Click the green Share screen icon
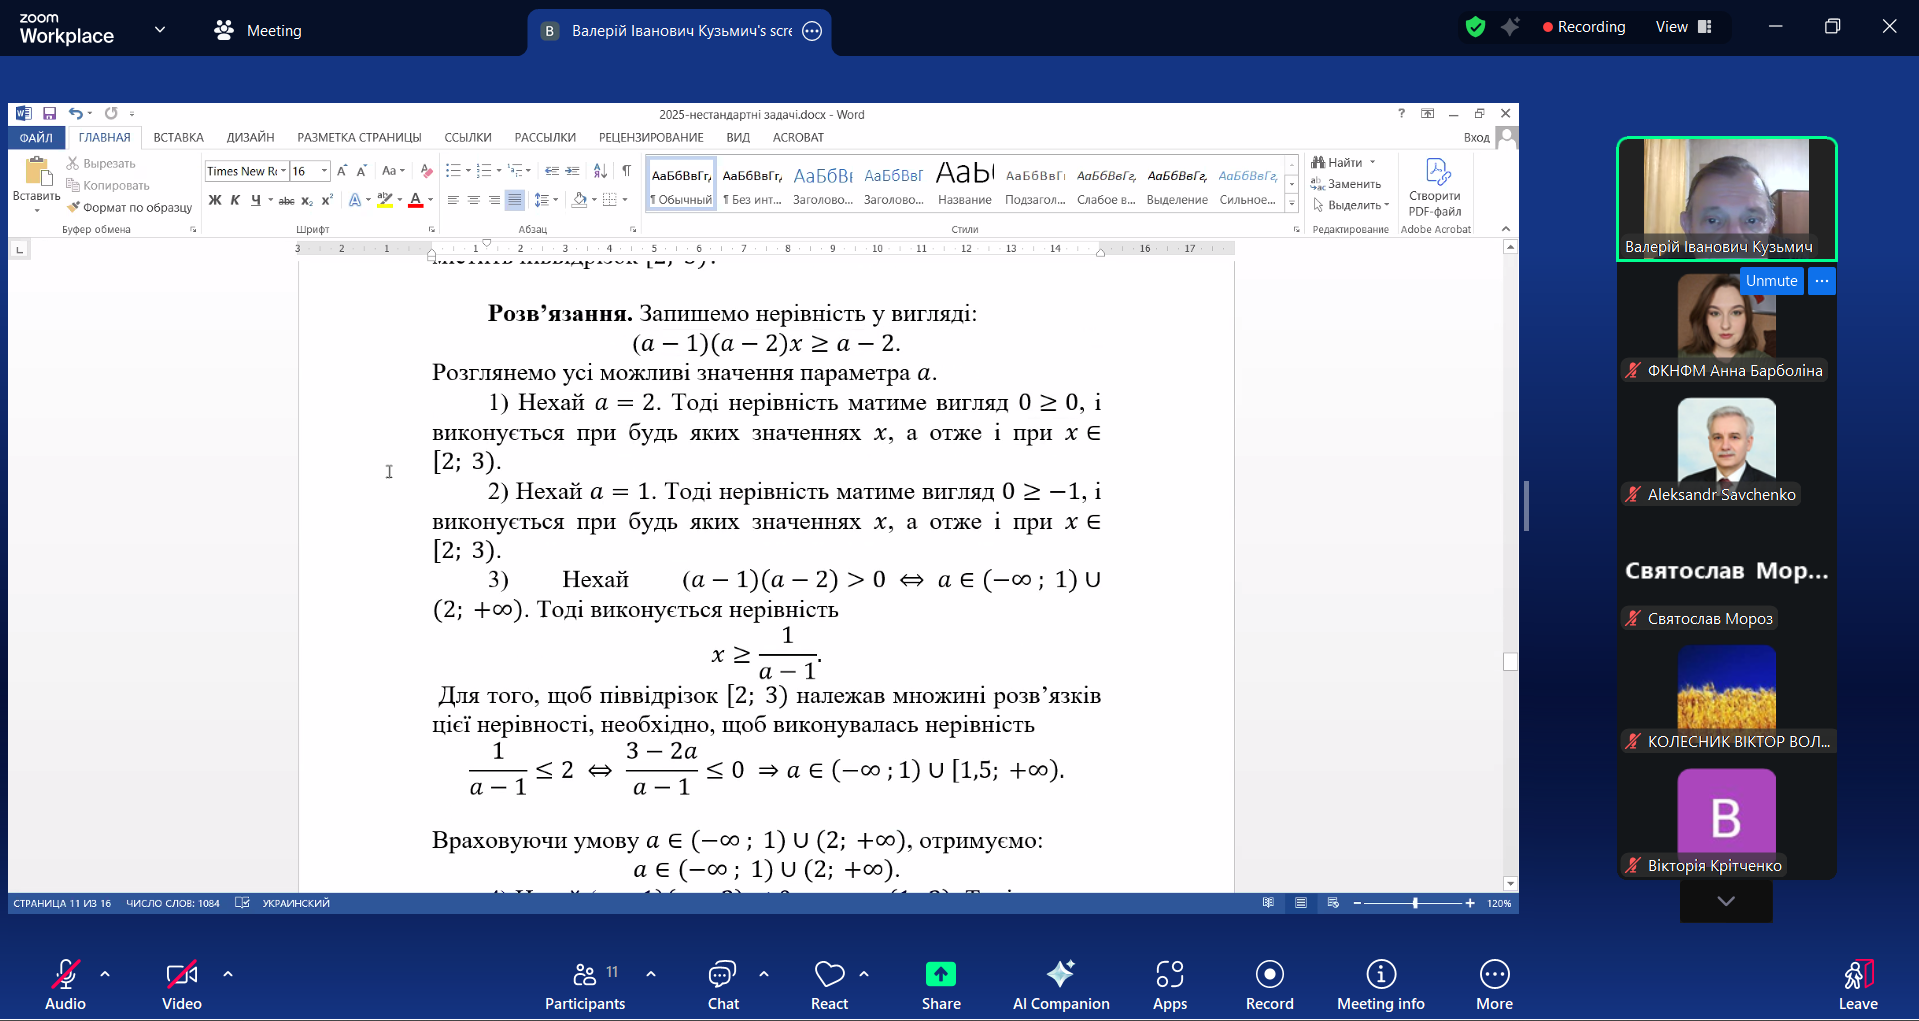The image size is (1919, 1021). [940, 975]
